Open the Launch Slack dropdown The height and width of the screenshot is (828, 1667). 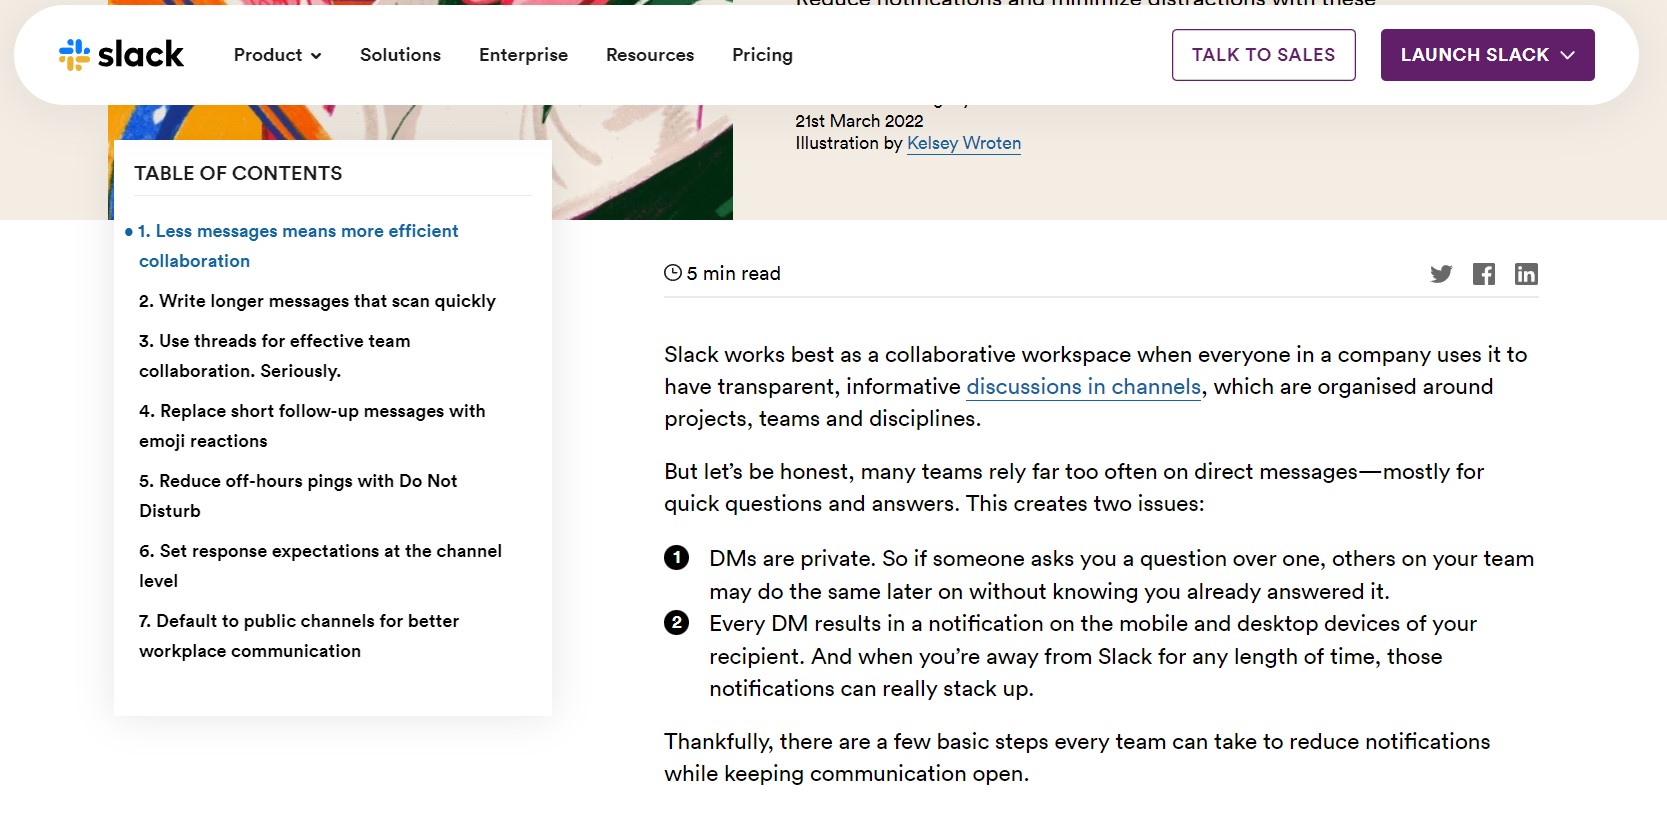pos(1487,55)
